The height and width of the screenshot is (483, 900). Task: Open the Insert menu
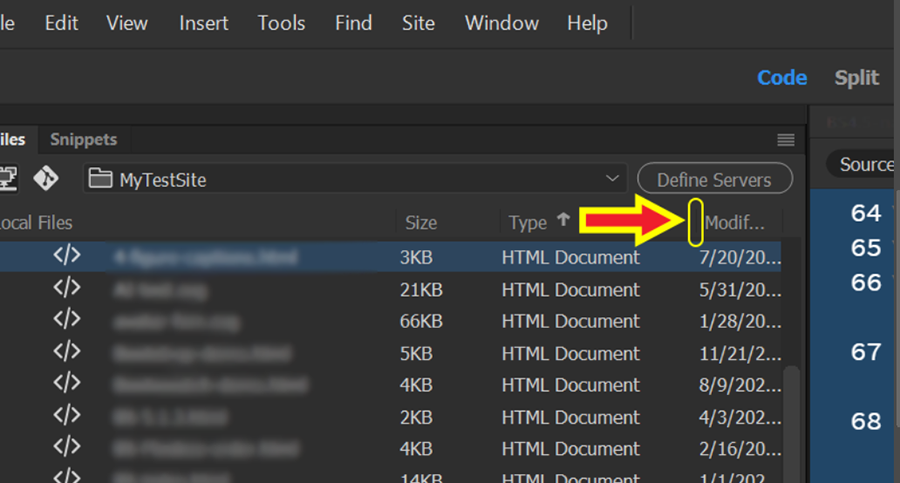[204, 23]
